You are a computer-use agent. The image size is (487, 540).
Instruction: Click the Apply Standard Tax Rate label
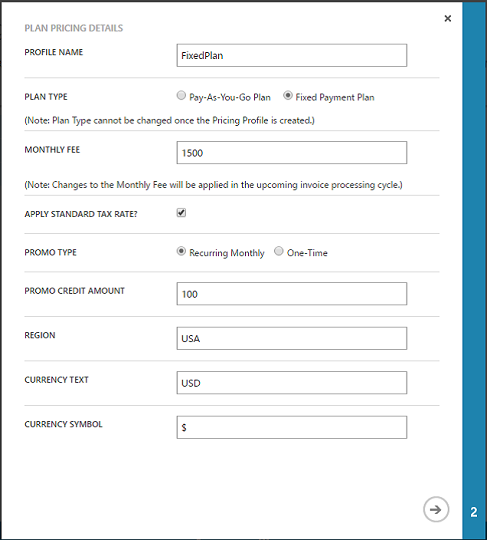click(81, 214)
